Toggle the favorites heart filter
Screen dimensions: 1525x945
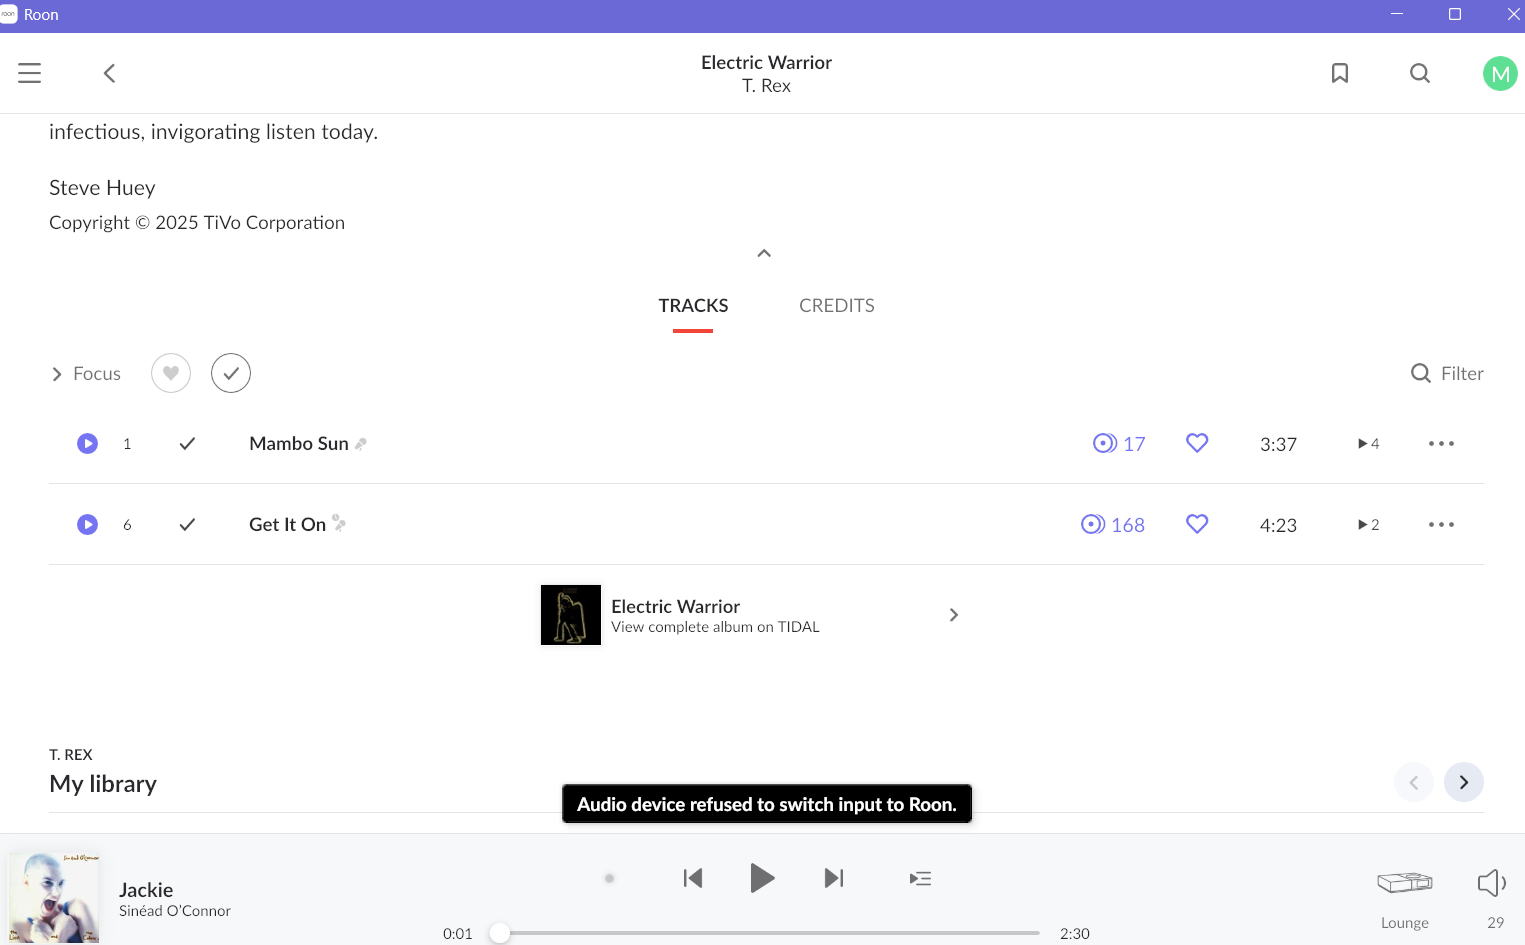point(171,373)
